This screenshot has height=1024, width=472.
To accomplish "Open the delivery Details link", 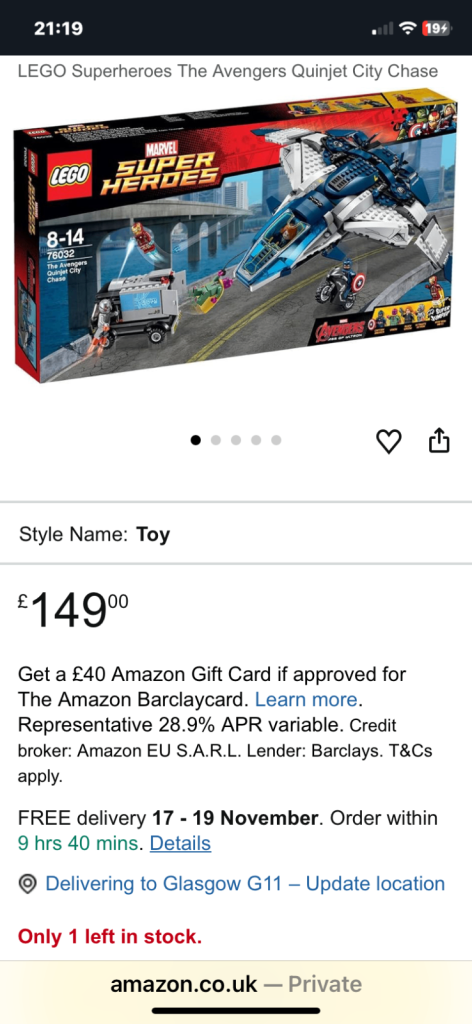I will tap(180, 843).
